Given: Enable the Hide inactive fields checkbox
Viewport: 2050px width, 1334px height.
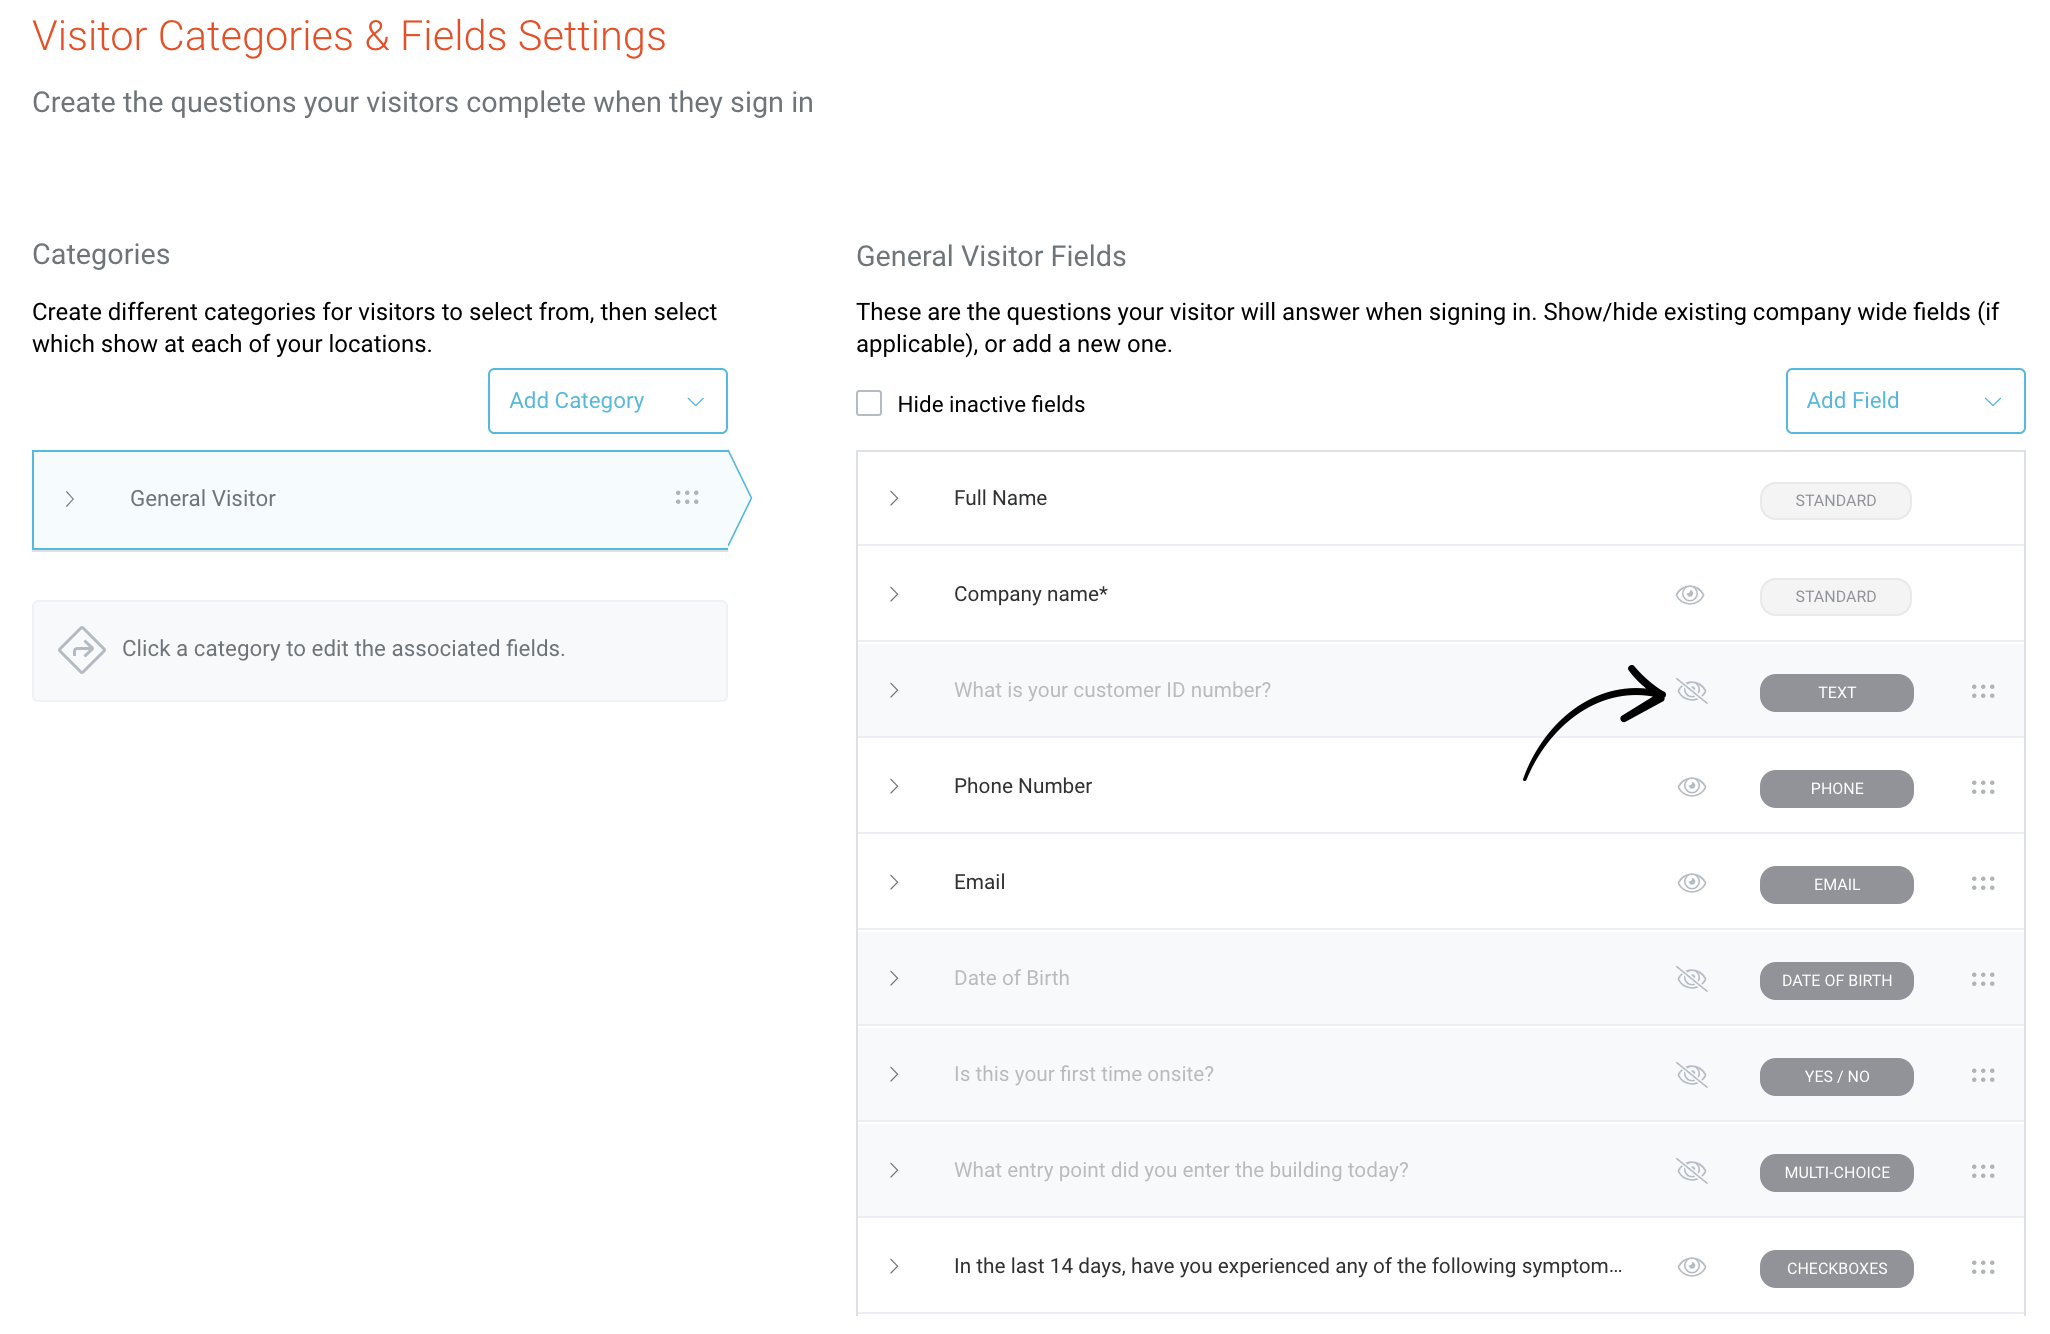Looking at the screenshot, I should [x=869, y=403].
